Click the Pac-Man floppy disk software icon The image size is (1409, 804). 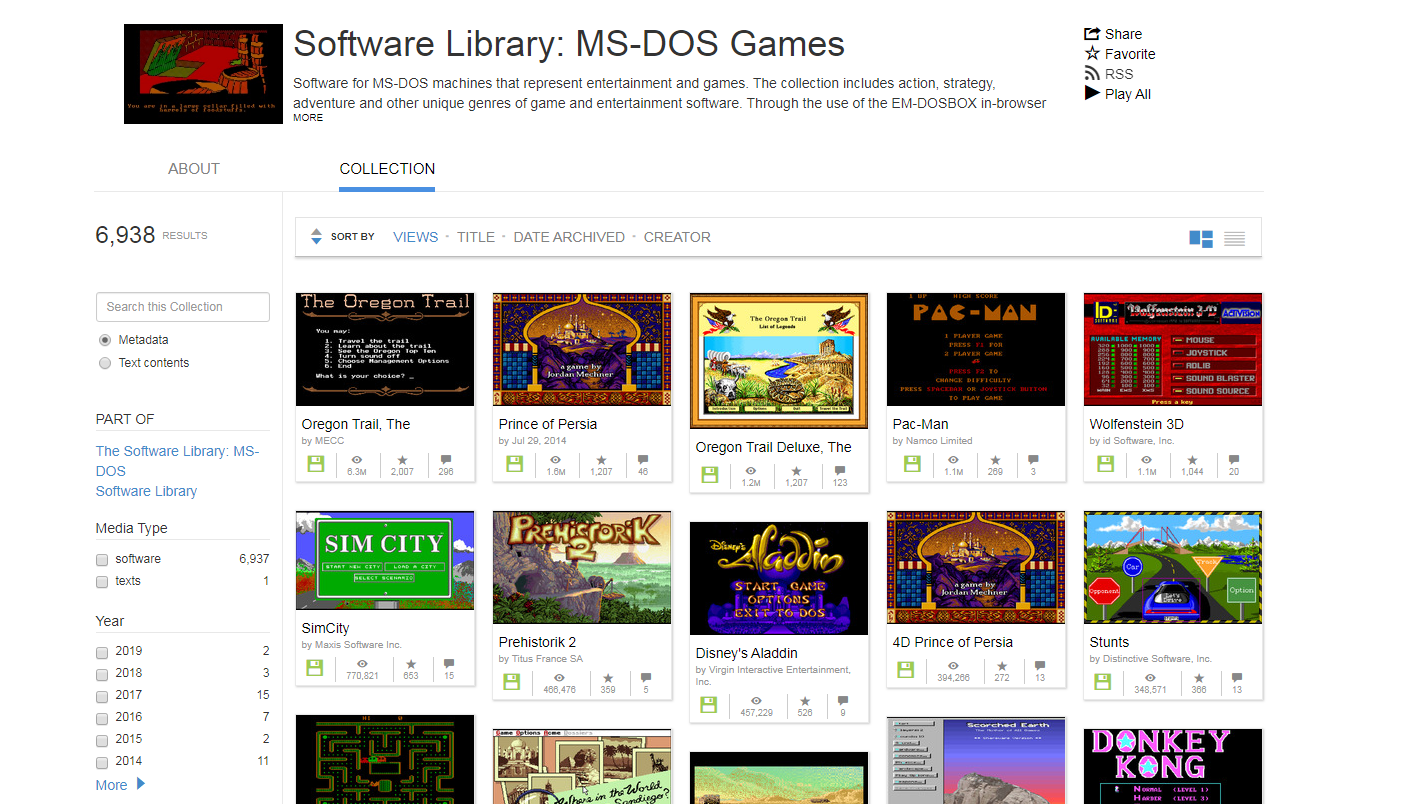click(x=912, y=464)
